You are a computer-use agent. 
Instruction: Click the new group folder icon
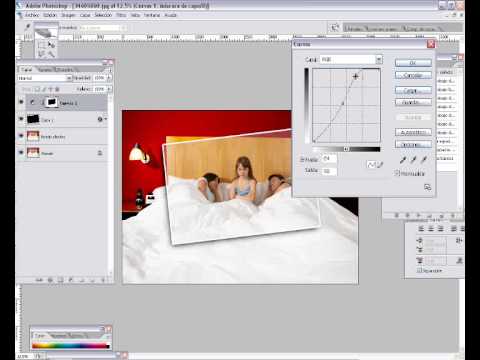click(82, 280)
